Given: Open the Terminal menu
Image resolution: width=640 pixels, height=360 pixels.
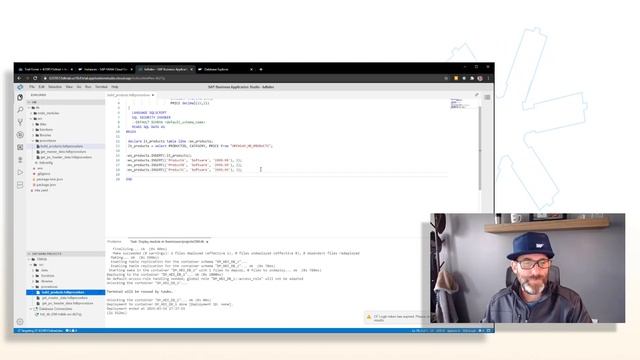Looking at the screenshot, I should [101, 87].
